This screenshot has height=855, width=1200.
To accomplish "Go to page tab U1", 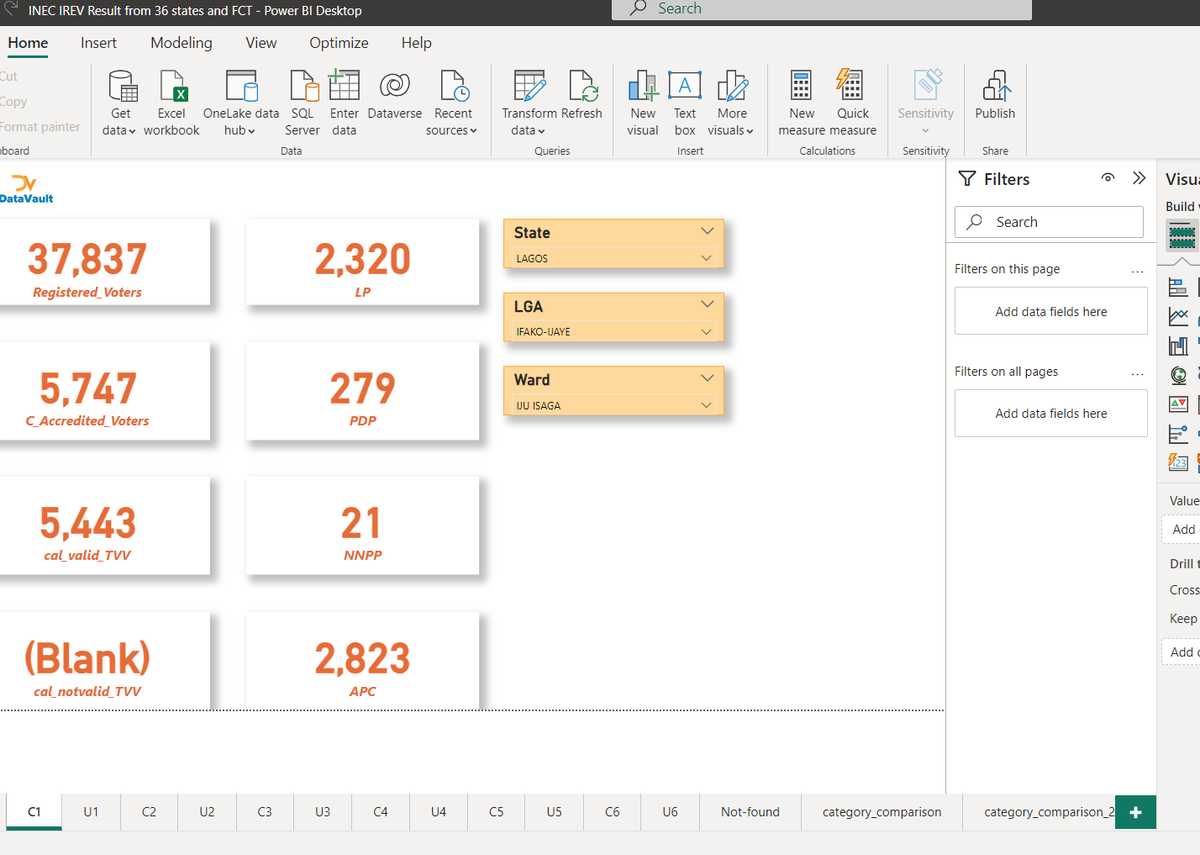I will pos(91,812).
